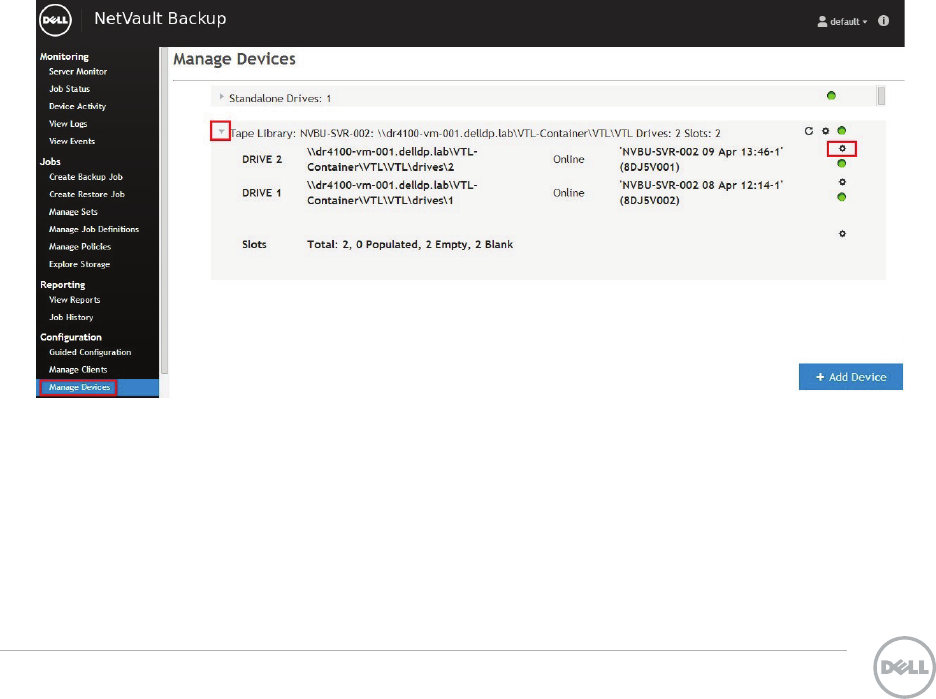Open Manage Job Definitions
This screenshot has height=699, width=936.
coord(94,229)
